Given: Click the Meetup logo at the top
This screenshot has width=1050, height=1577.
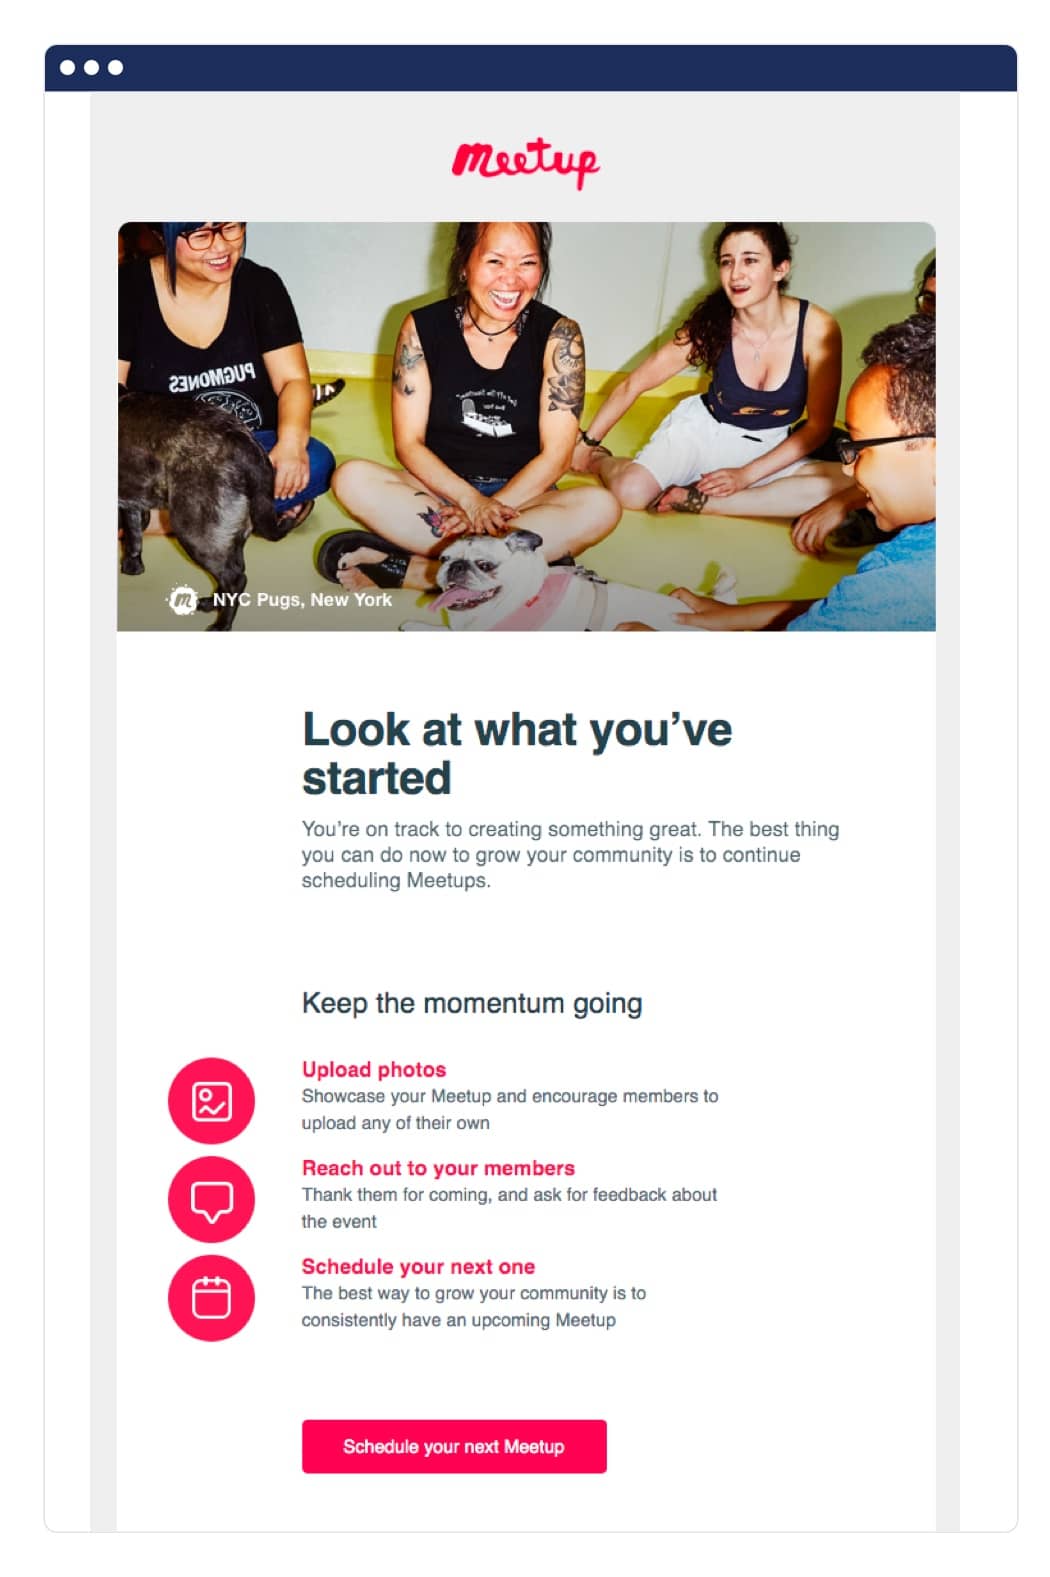Looking at the screenshot, I should (525, 161).
